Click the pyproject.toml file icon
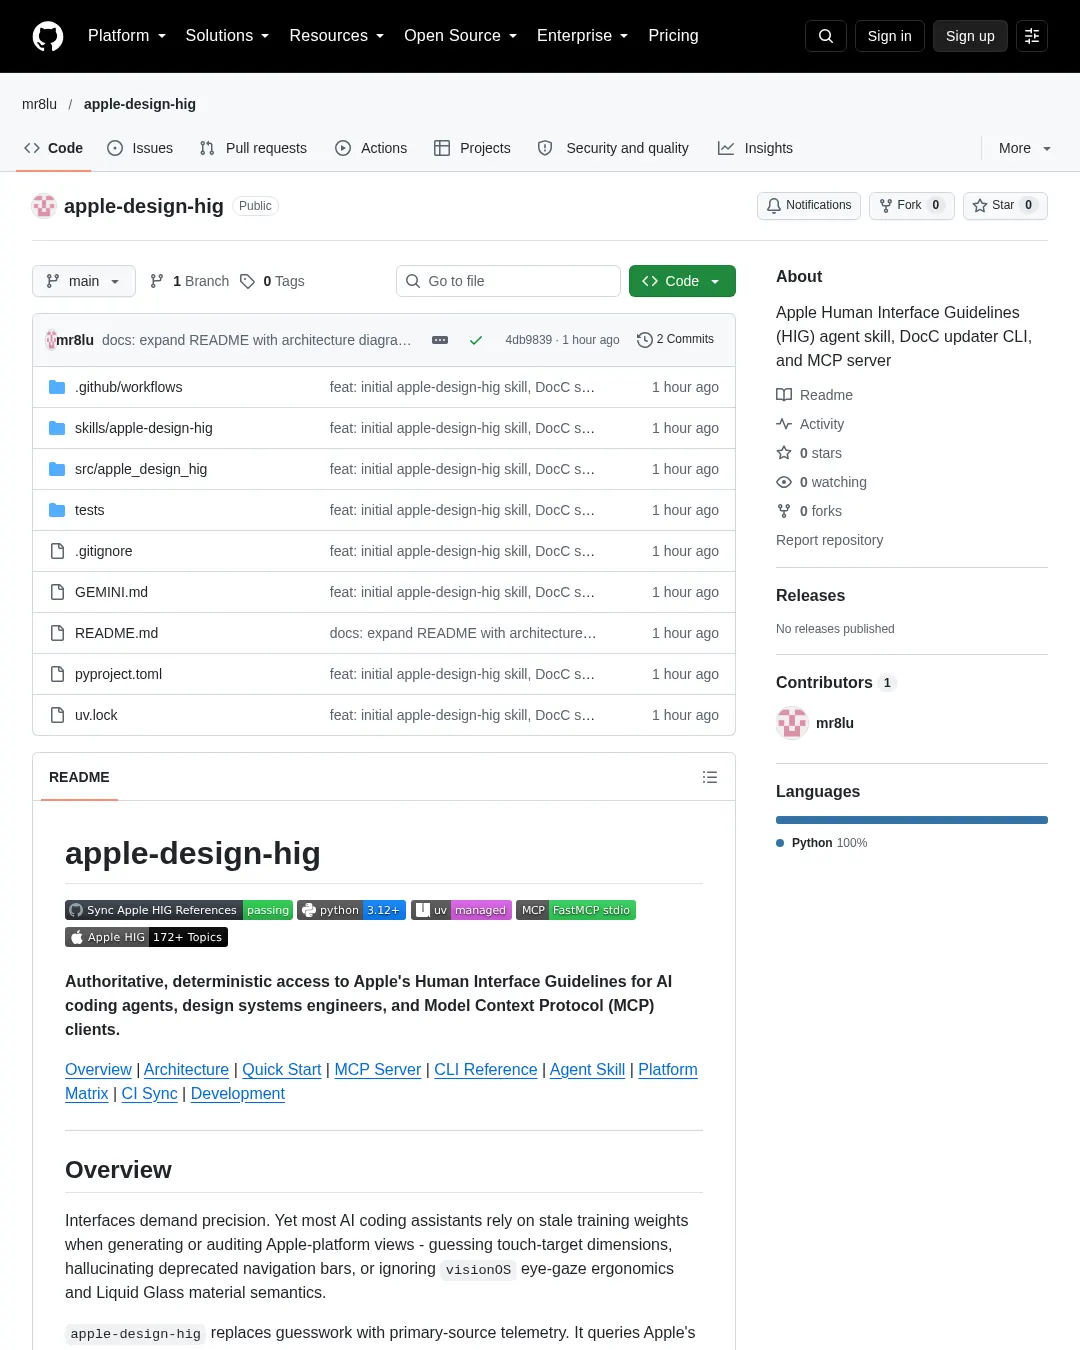This screenshot has width=1080, height=1350. click(x=57, y=674)
